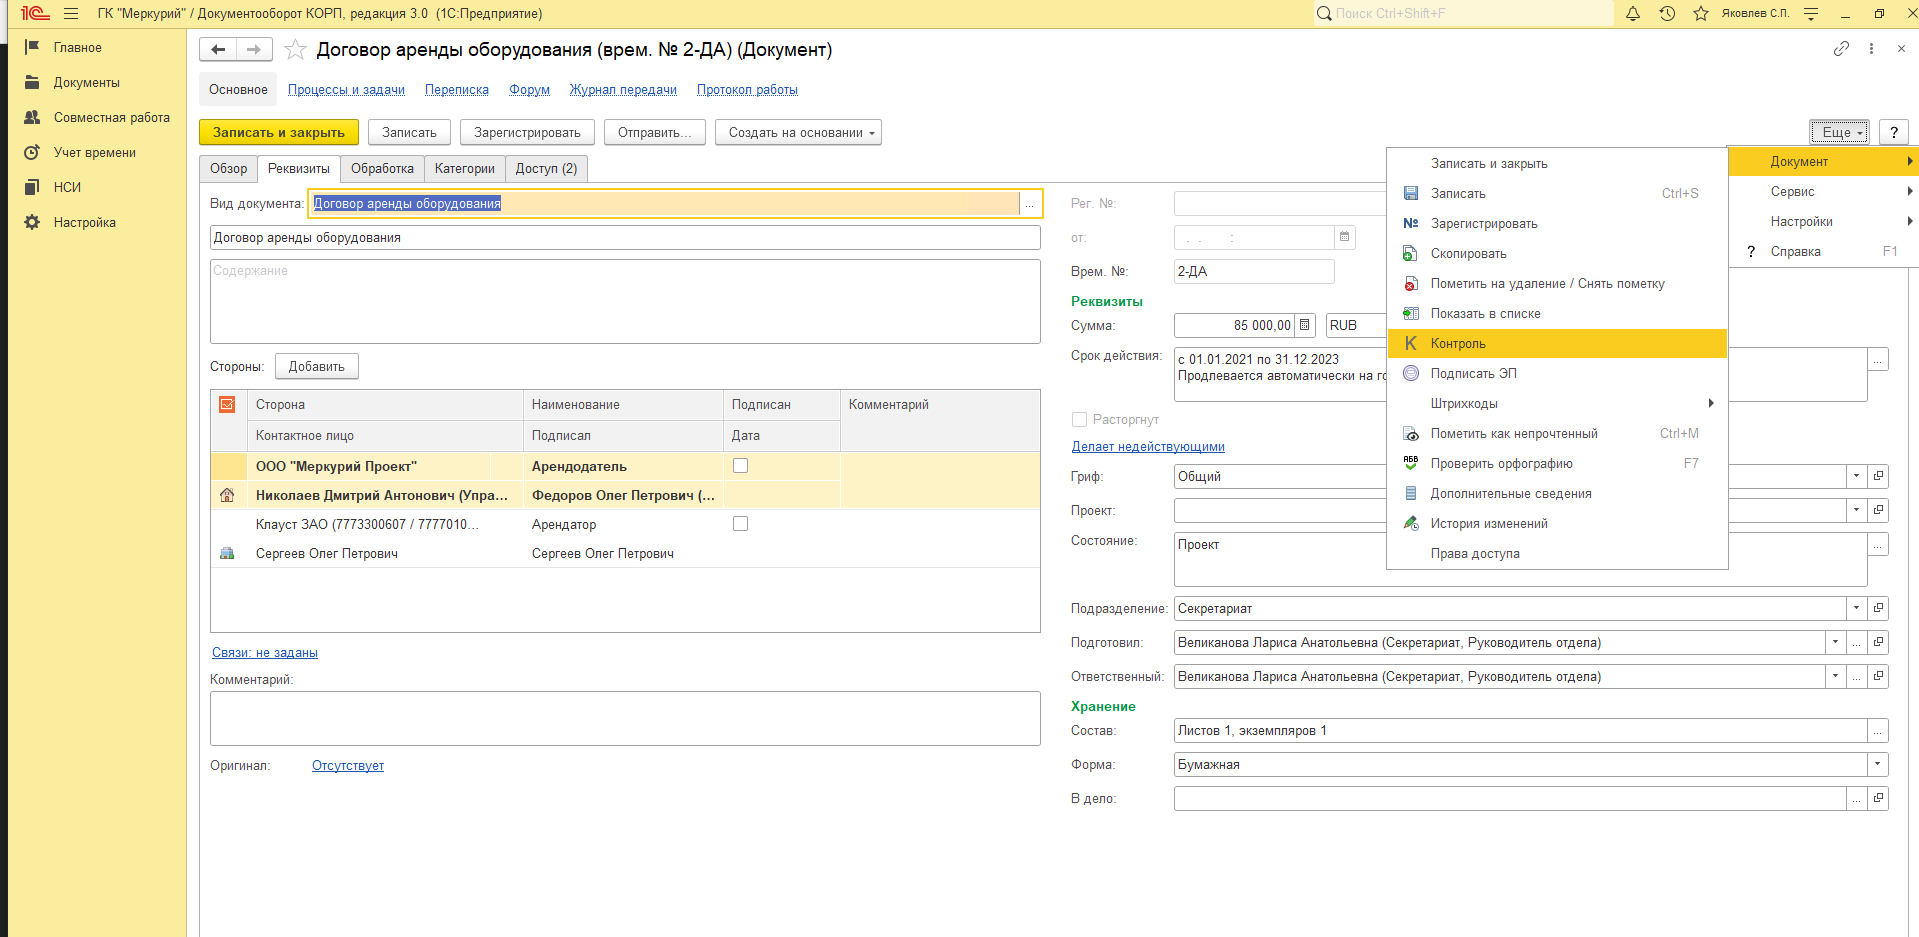Image resolution: width=1919 pixels, height=937 pixels.
Task: Open the history clock icon
Action: pyautogui.click(x=1667, y=14)
